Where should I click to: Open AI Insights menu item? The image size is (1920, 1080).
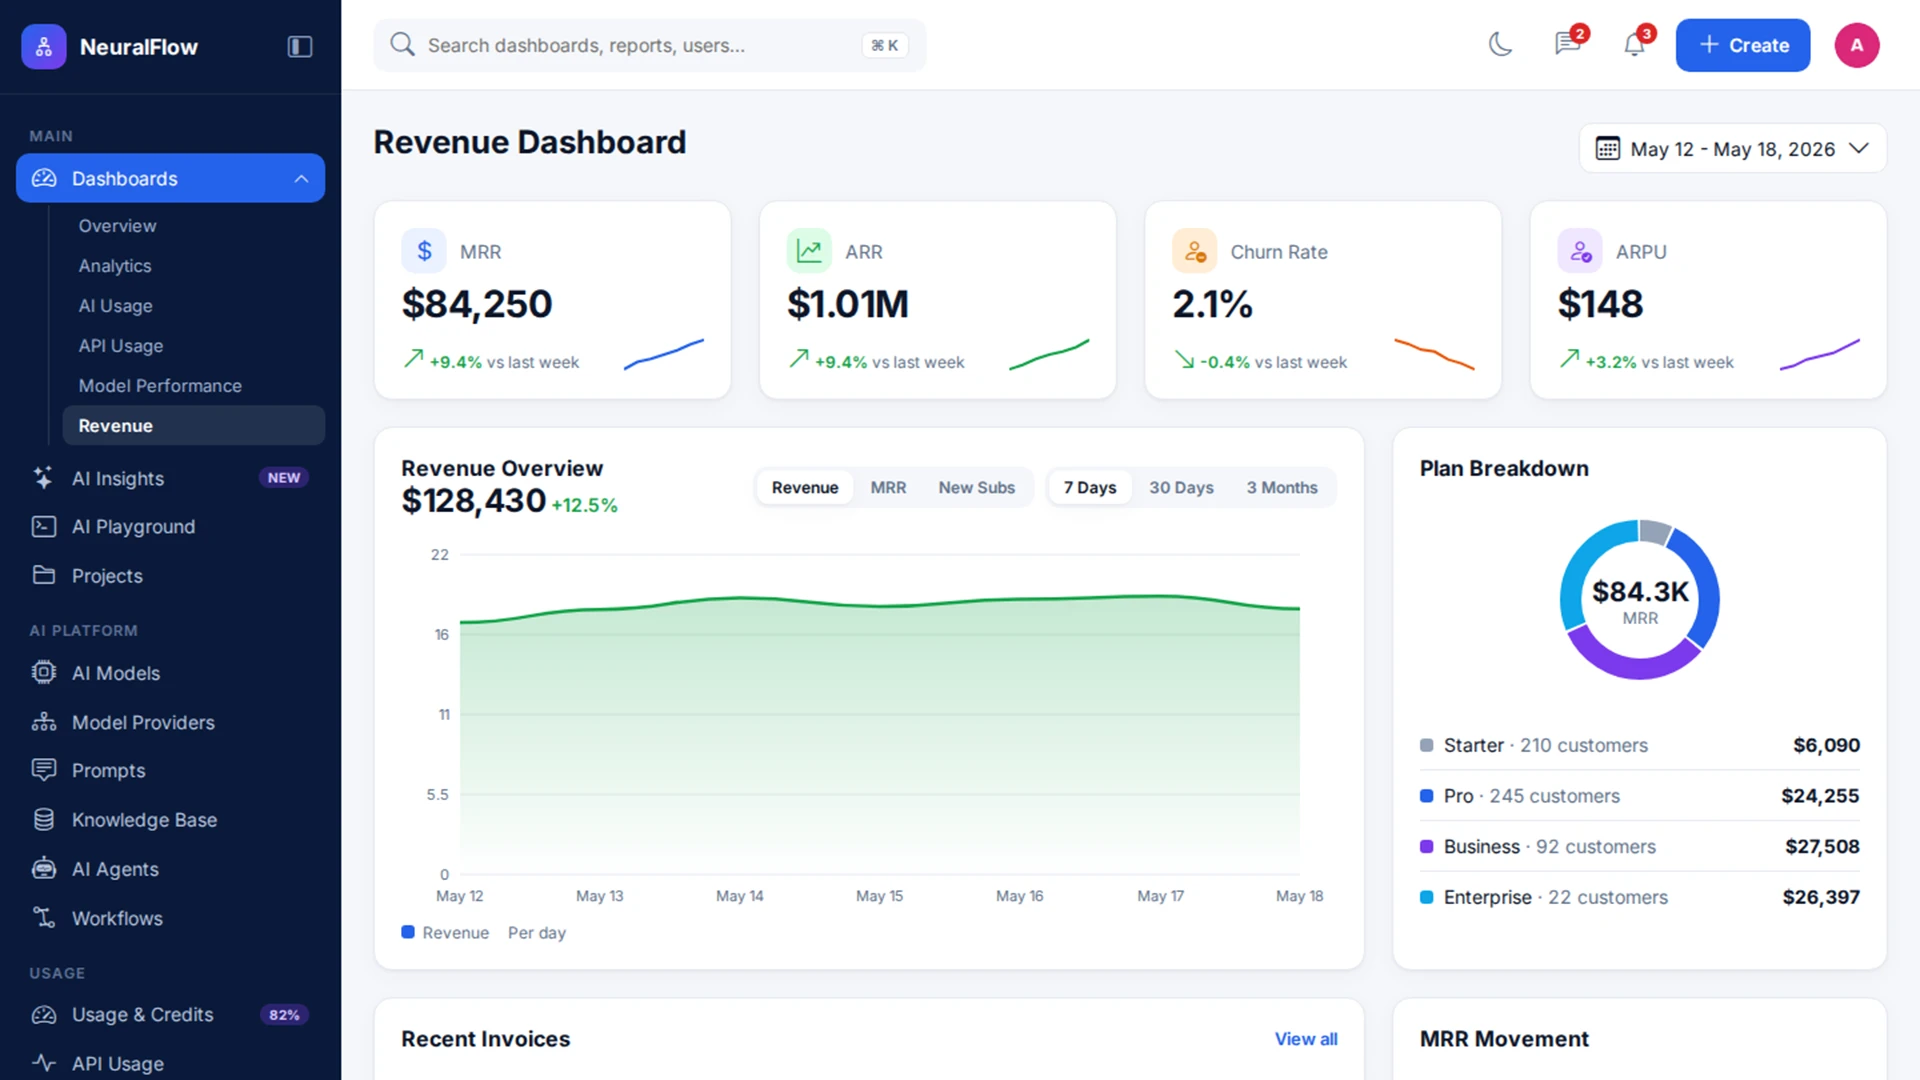(170, 478)
